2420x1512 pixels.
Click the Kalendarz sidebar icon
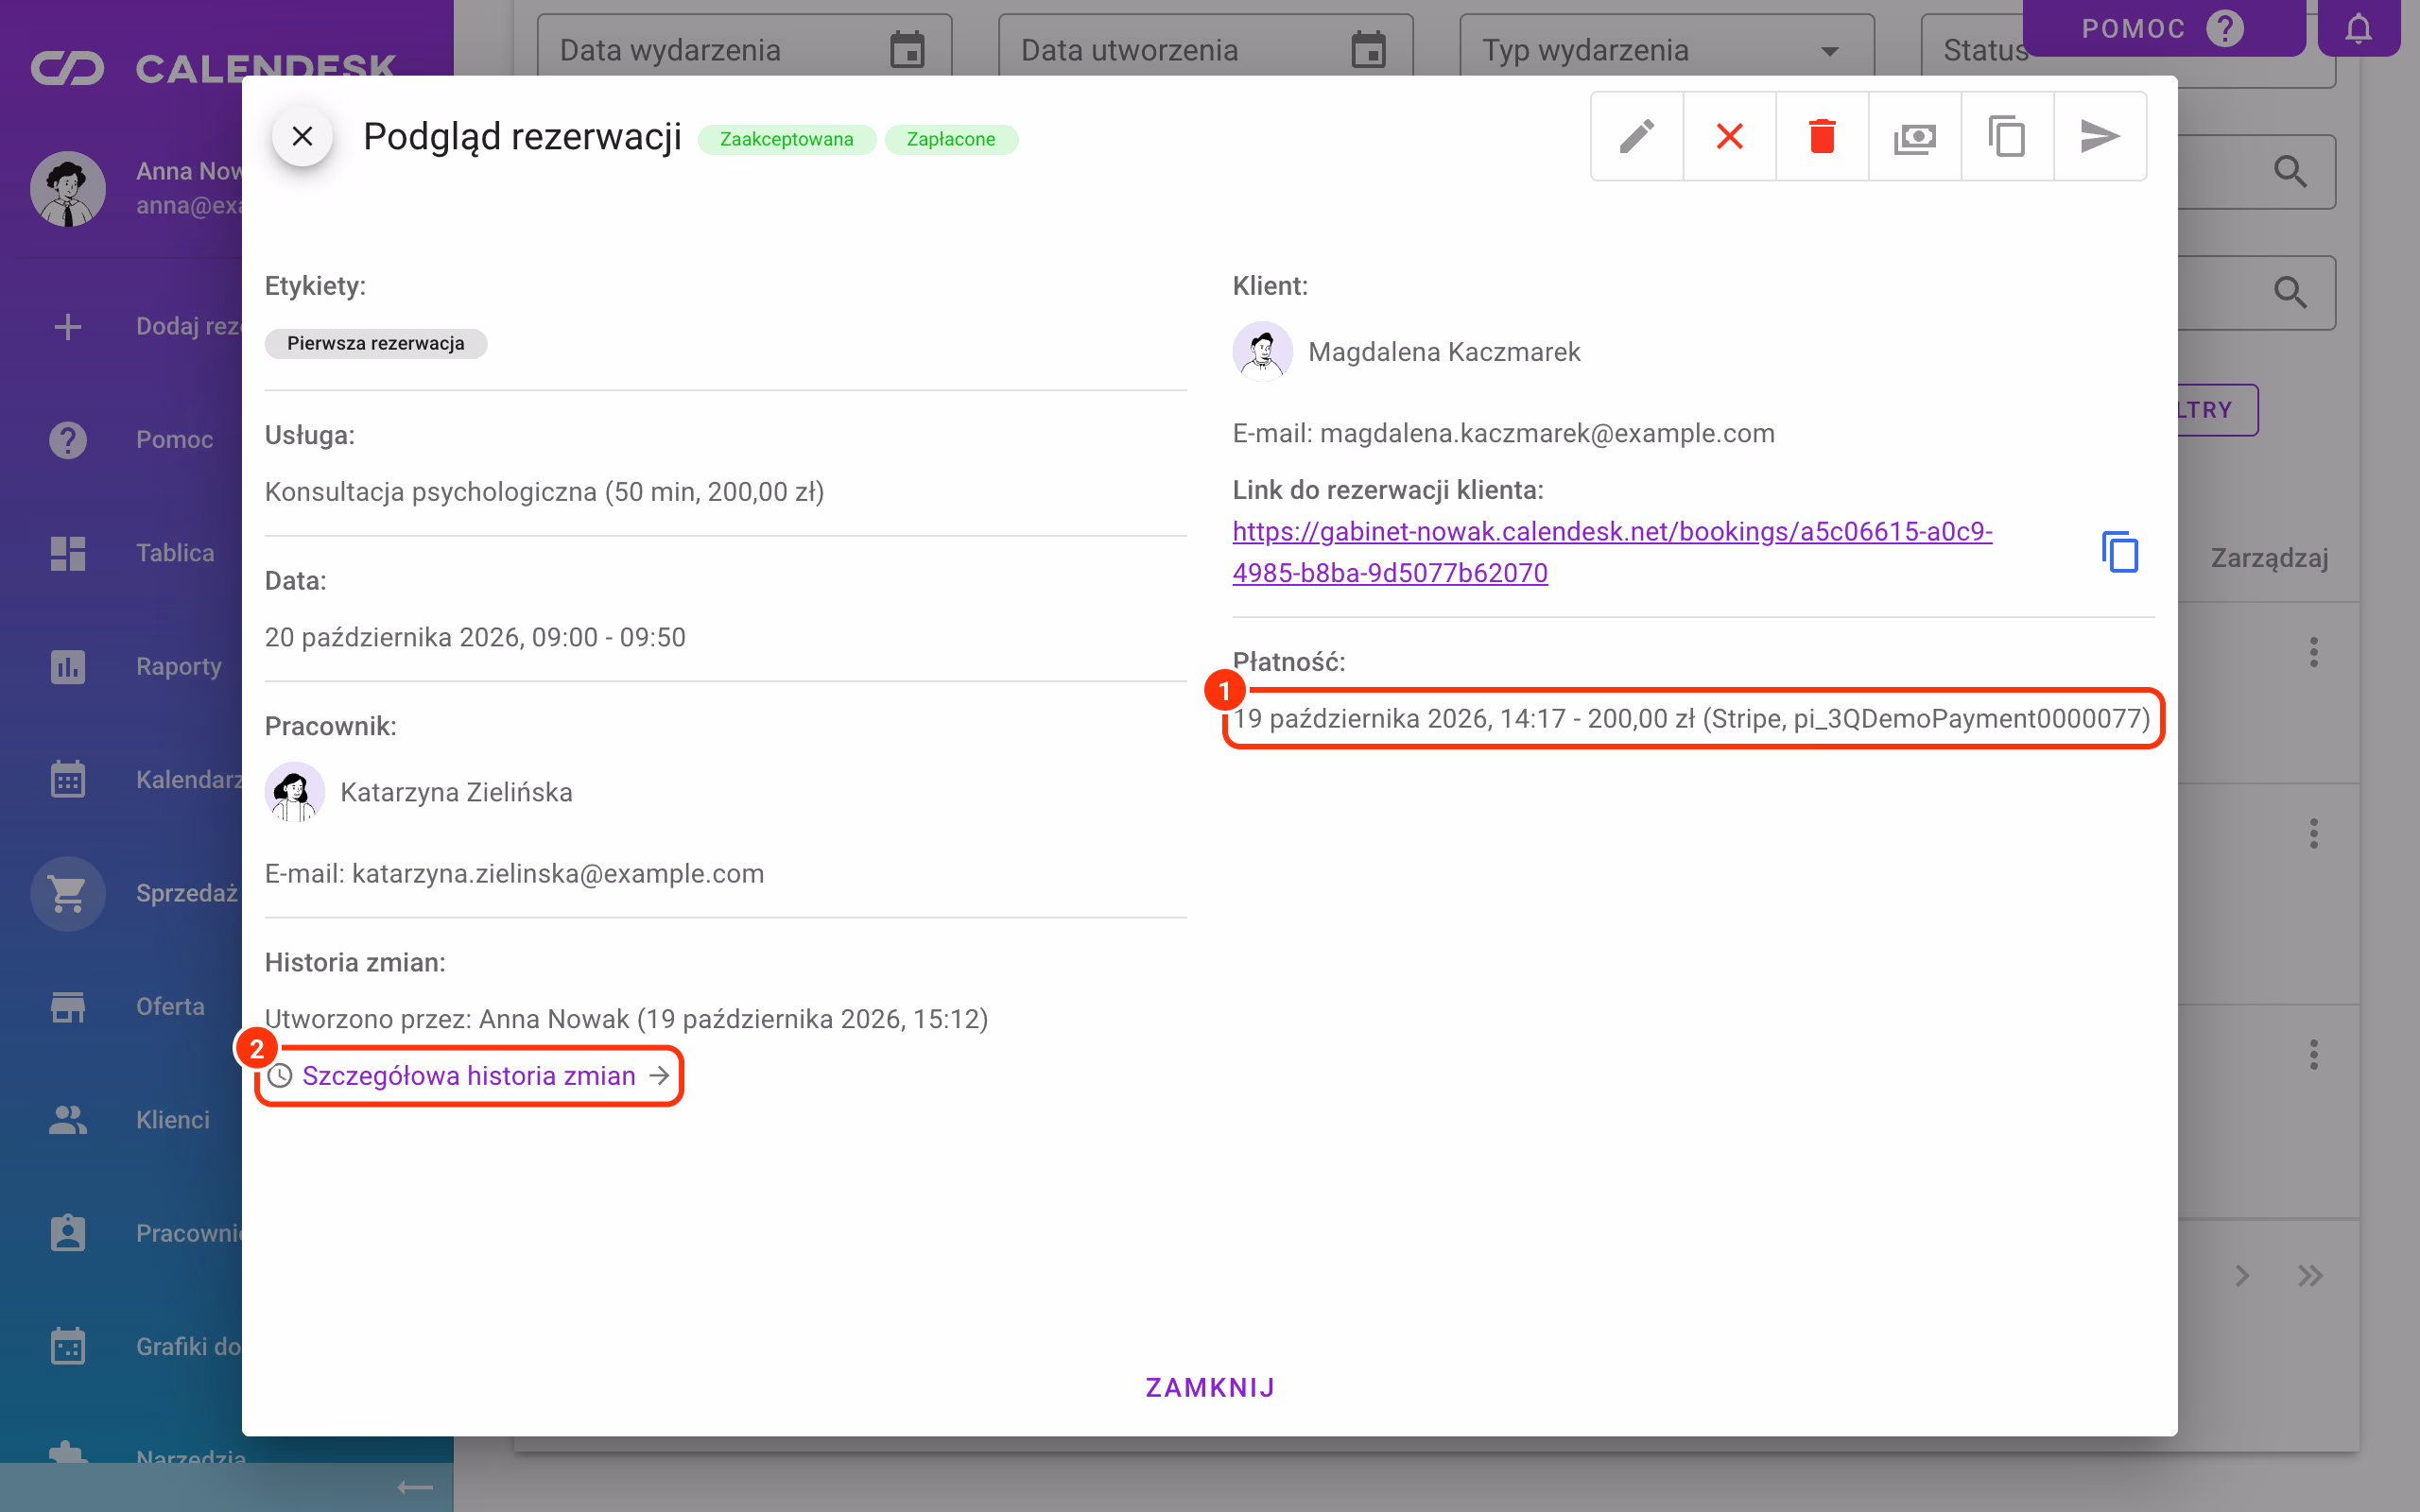[68, 780]
